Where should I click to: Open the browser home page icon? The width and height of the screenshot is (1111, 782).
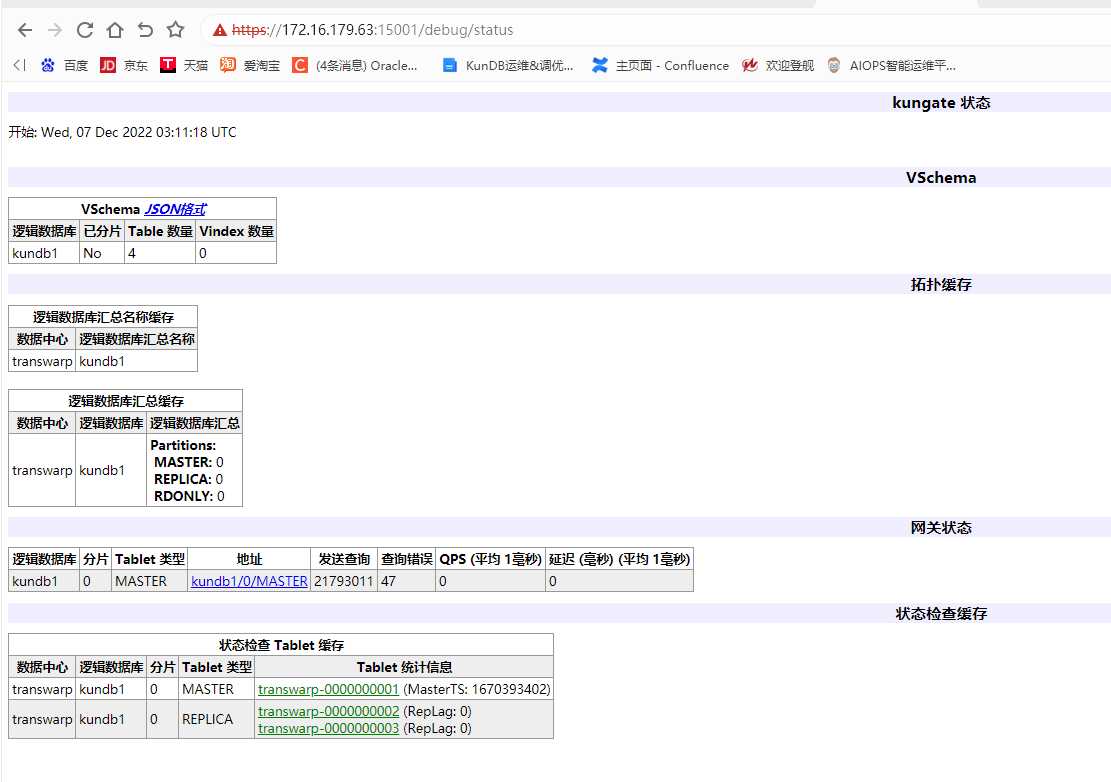point(114,30)
